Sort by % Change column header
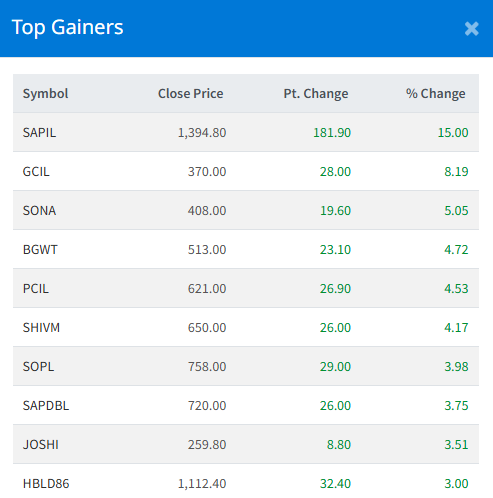This screenshot has width=493, height=498. pyautogui.click(x=436, y=94)
